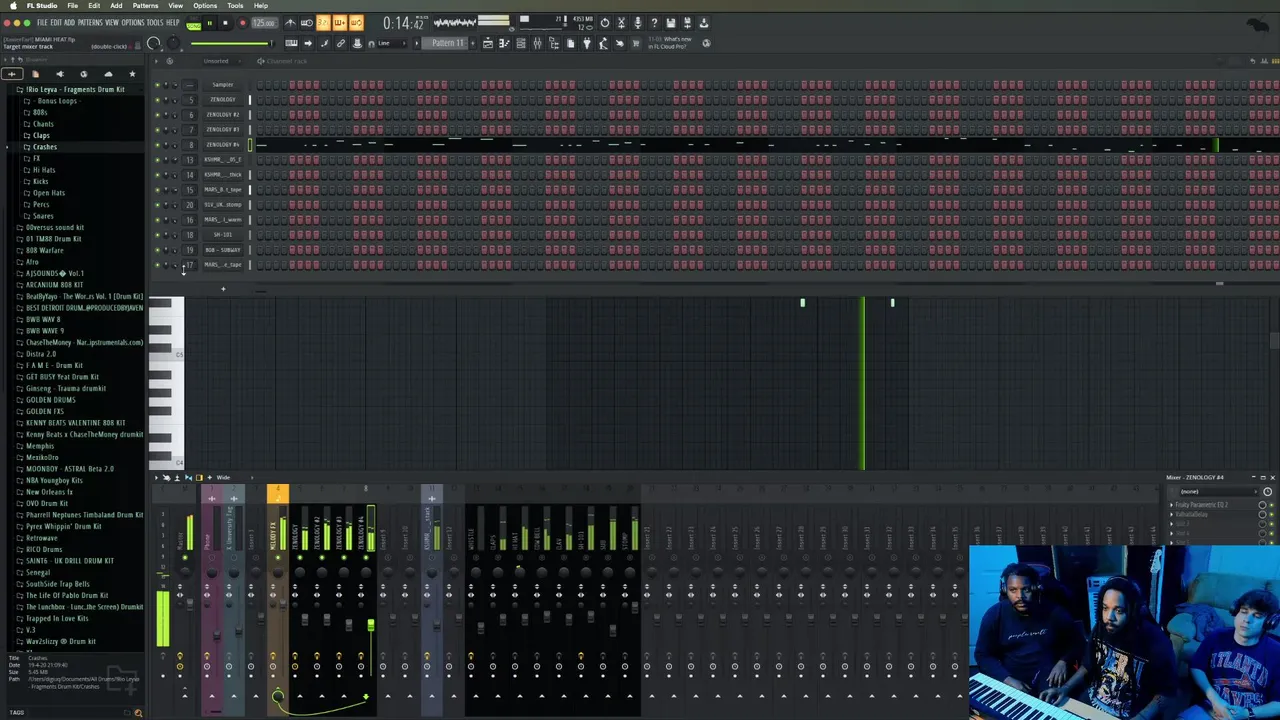The height and width of the screenshot is (720, 1280).
Task: Mute the SH-101 channel LED
Action: 156,235
